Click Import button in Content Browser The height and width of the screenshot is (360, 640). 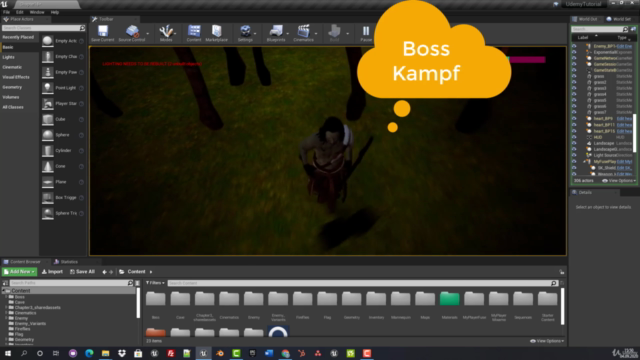[52, 272]
